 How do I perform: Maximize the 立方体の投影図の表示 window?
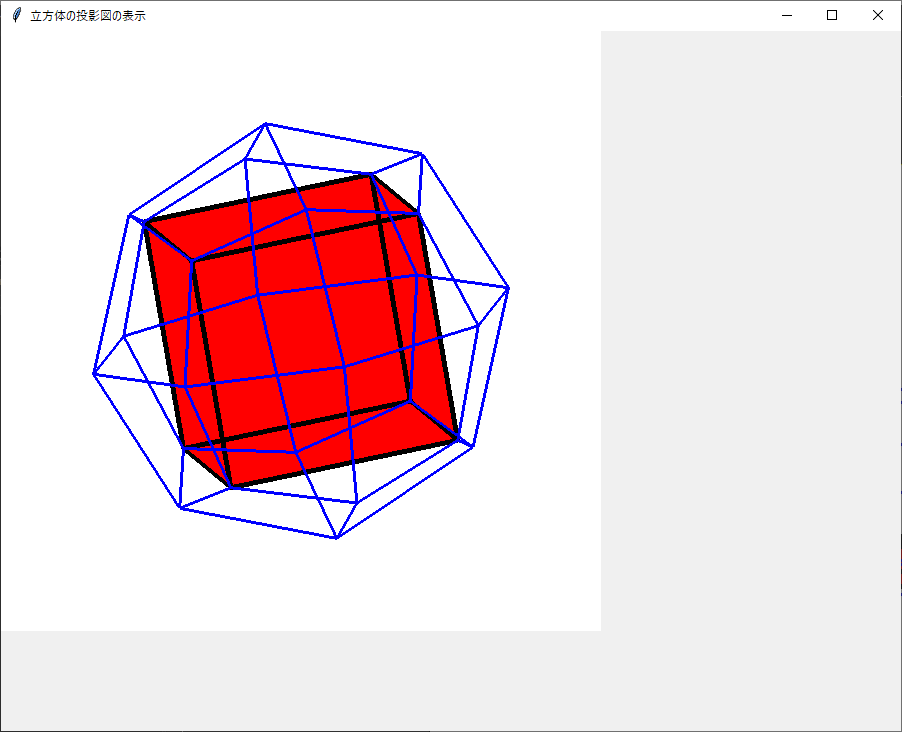pyautogui.click(x=832, y=16)
